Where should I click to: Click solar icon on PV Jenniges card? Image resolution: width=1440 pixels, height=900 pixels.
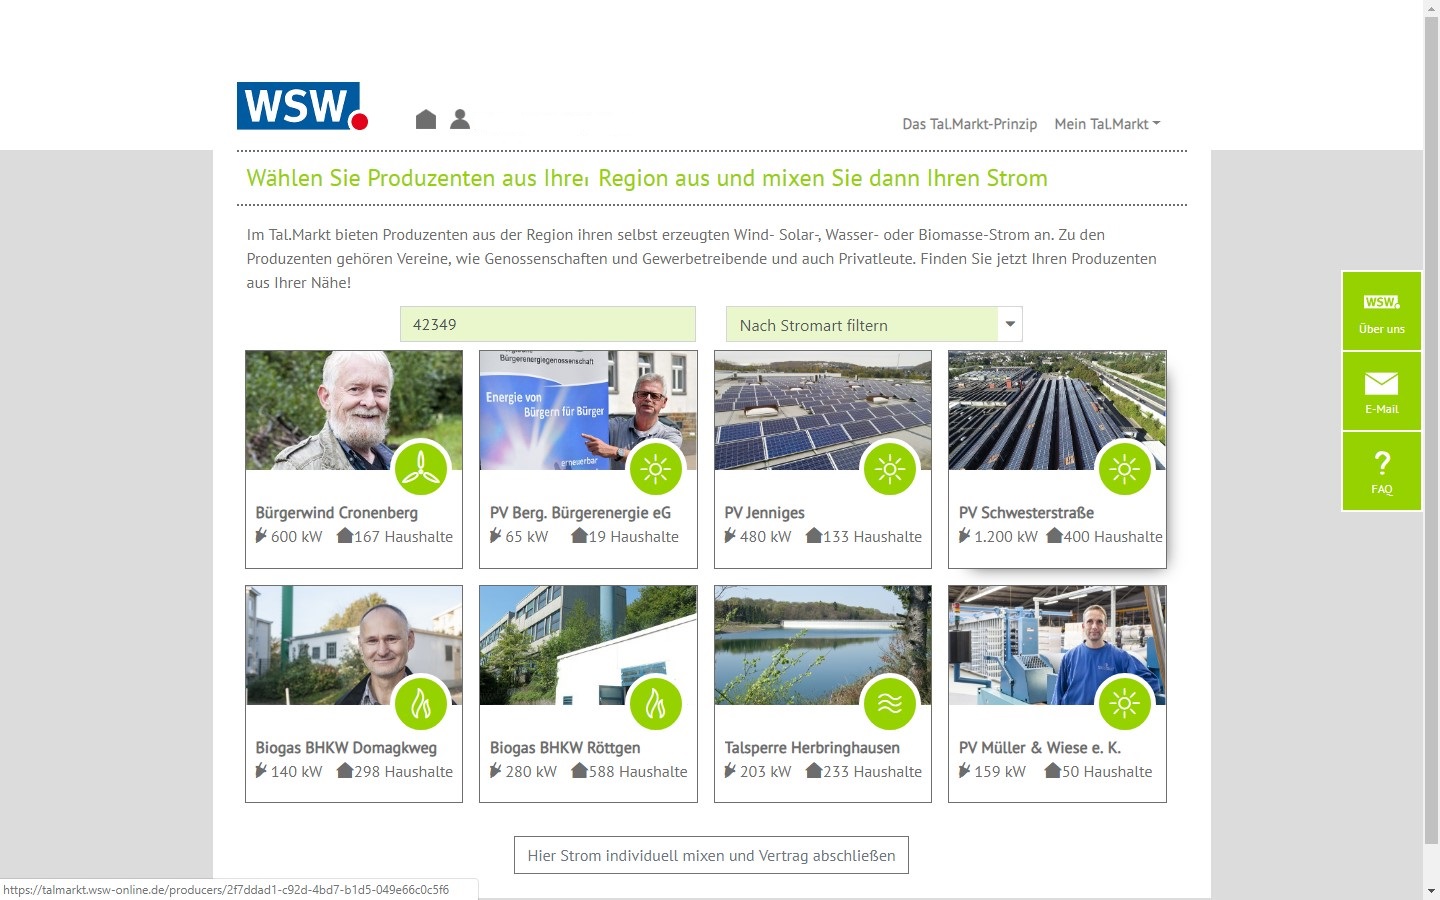coord(889,468)
